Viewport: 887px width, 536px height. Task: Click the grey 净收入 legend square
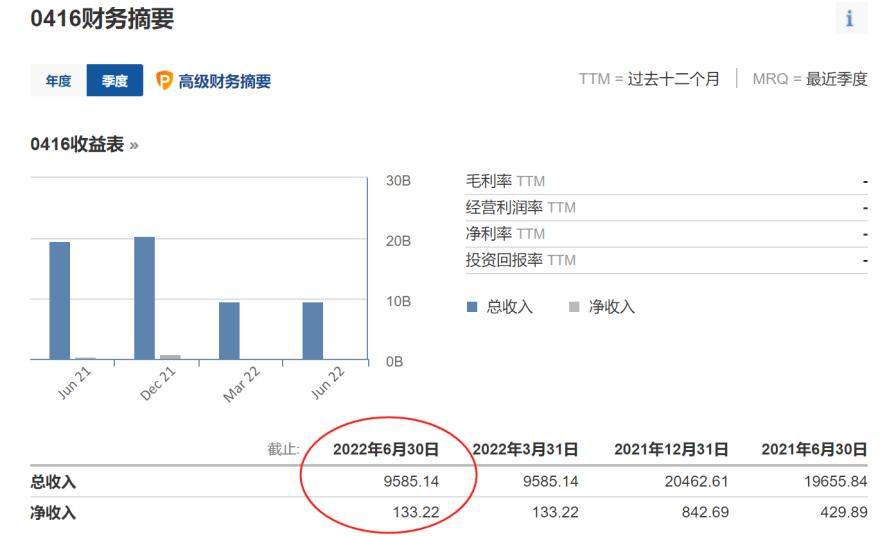(x=573, y=307)
